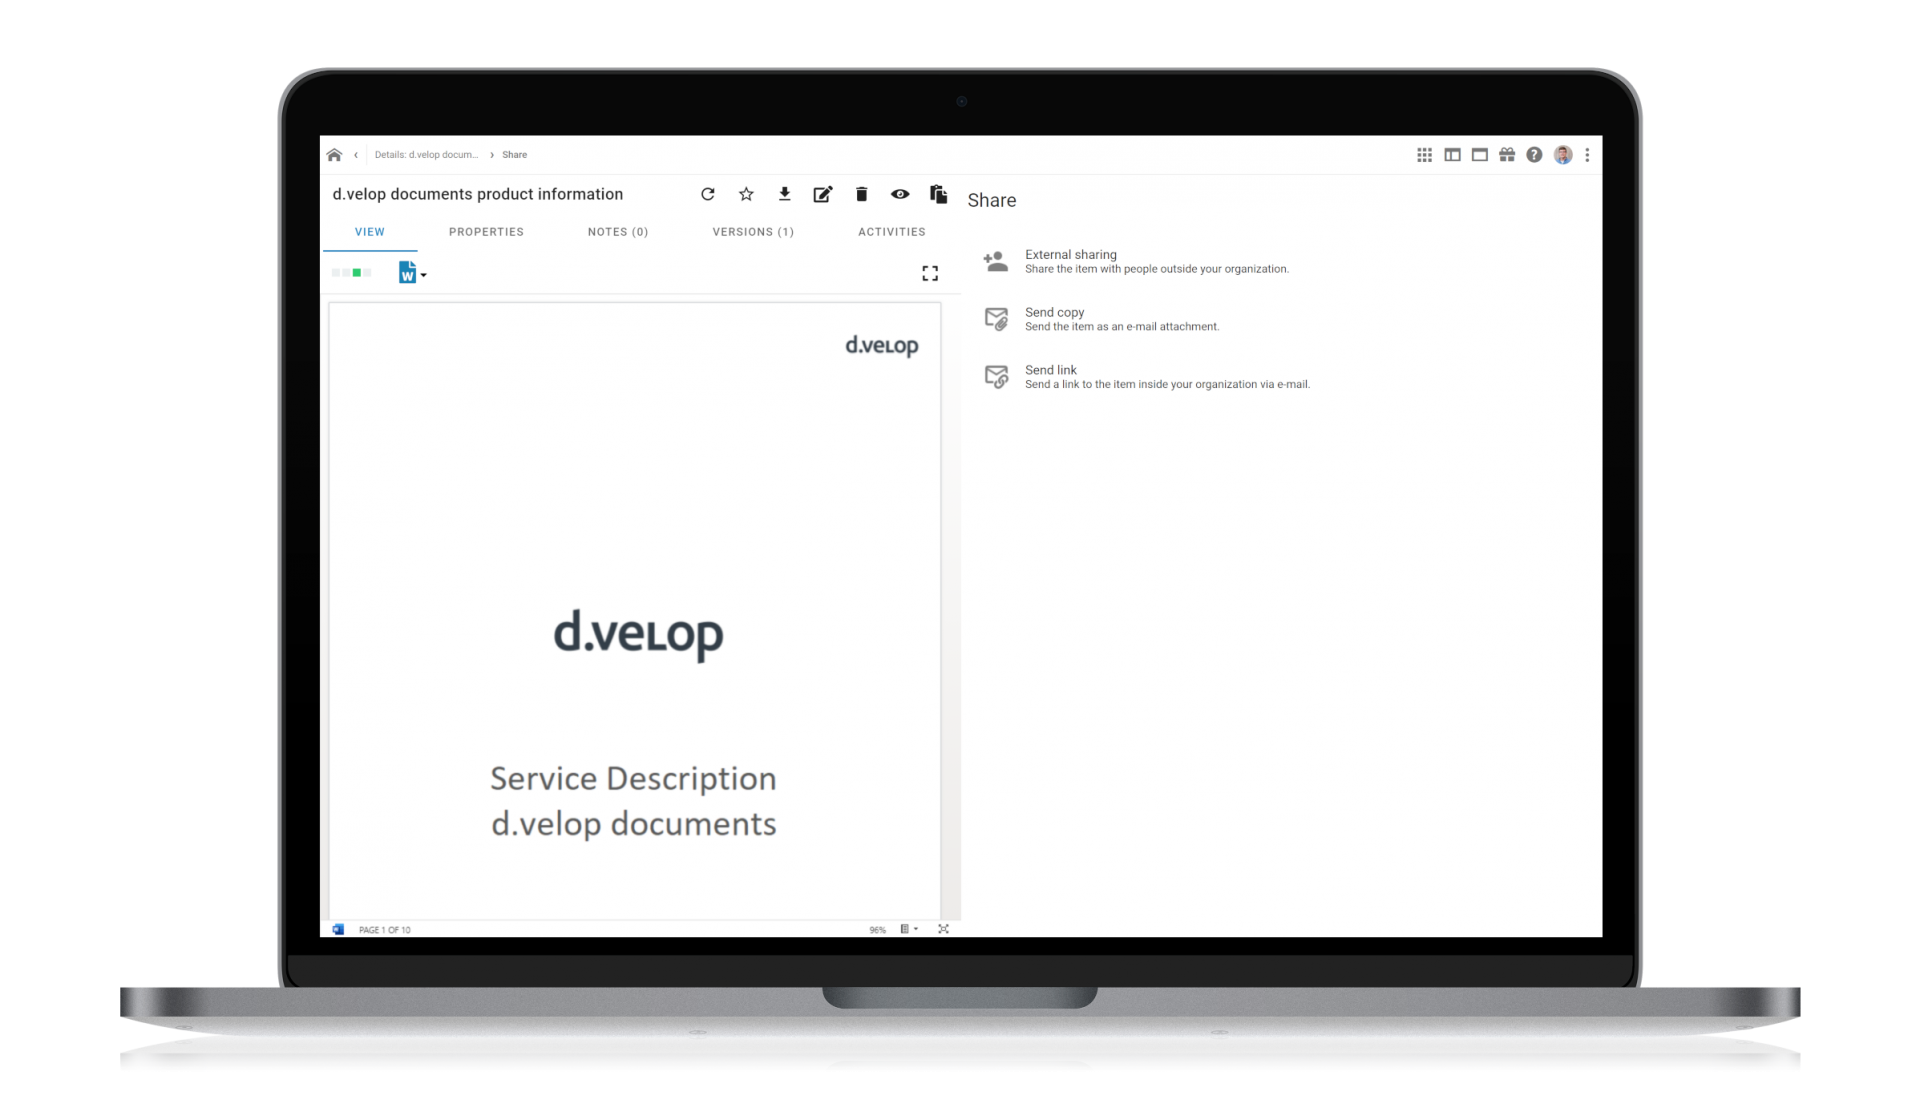Open page layout dropdown in viewer footer
This screenshot has width=1920, height=1104.
coord(909,929)
